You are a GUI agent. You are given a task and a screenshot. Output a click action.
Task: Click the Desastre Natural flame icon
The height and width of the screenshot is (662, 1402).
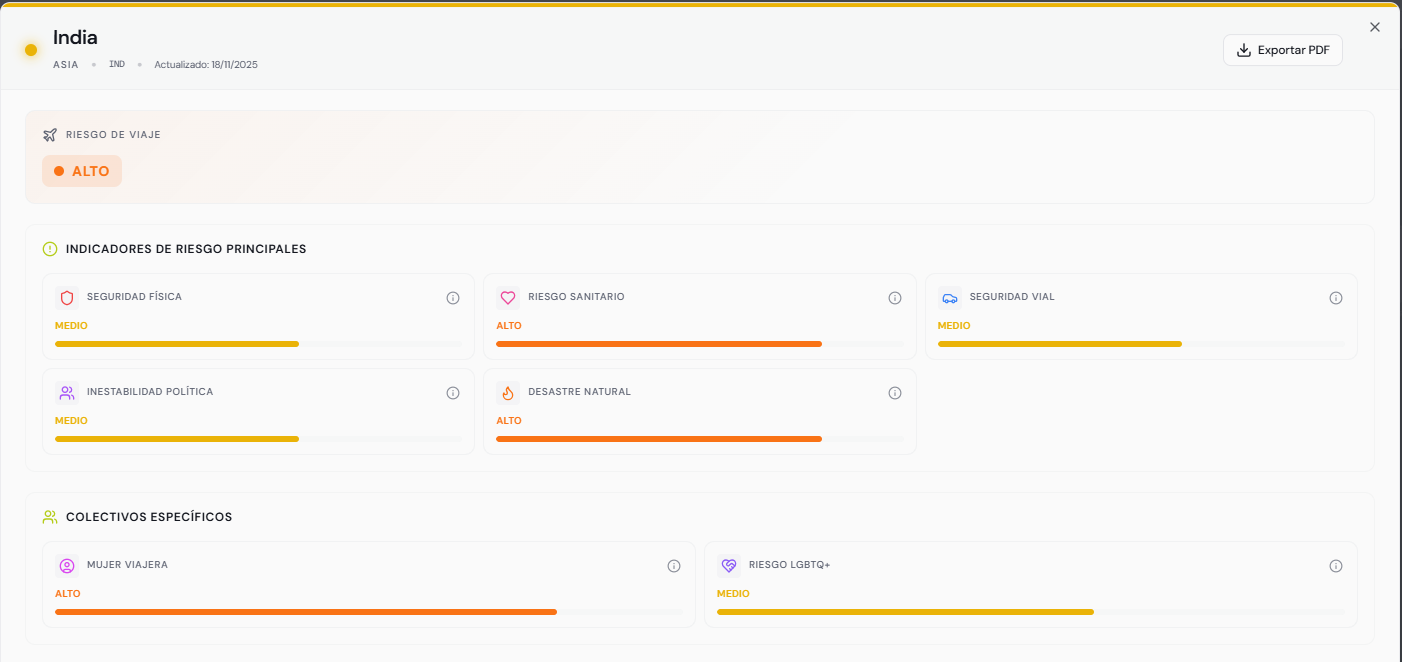click(x=508, y=392)
